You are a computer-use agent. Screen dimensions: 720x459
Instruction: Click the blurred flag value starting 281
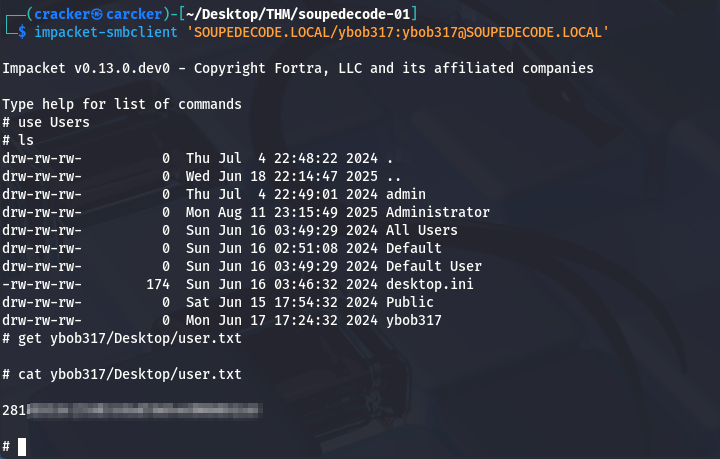point(132,410)
